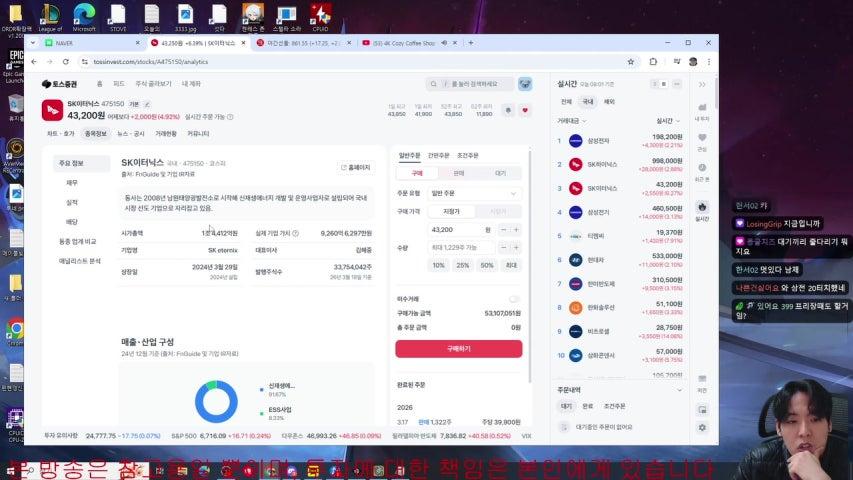Toggle the 미수거래 switch
Screen dimensions: 853x480
click(514, 299)
